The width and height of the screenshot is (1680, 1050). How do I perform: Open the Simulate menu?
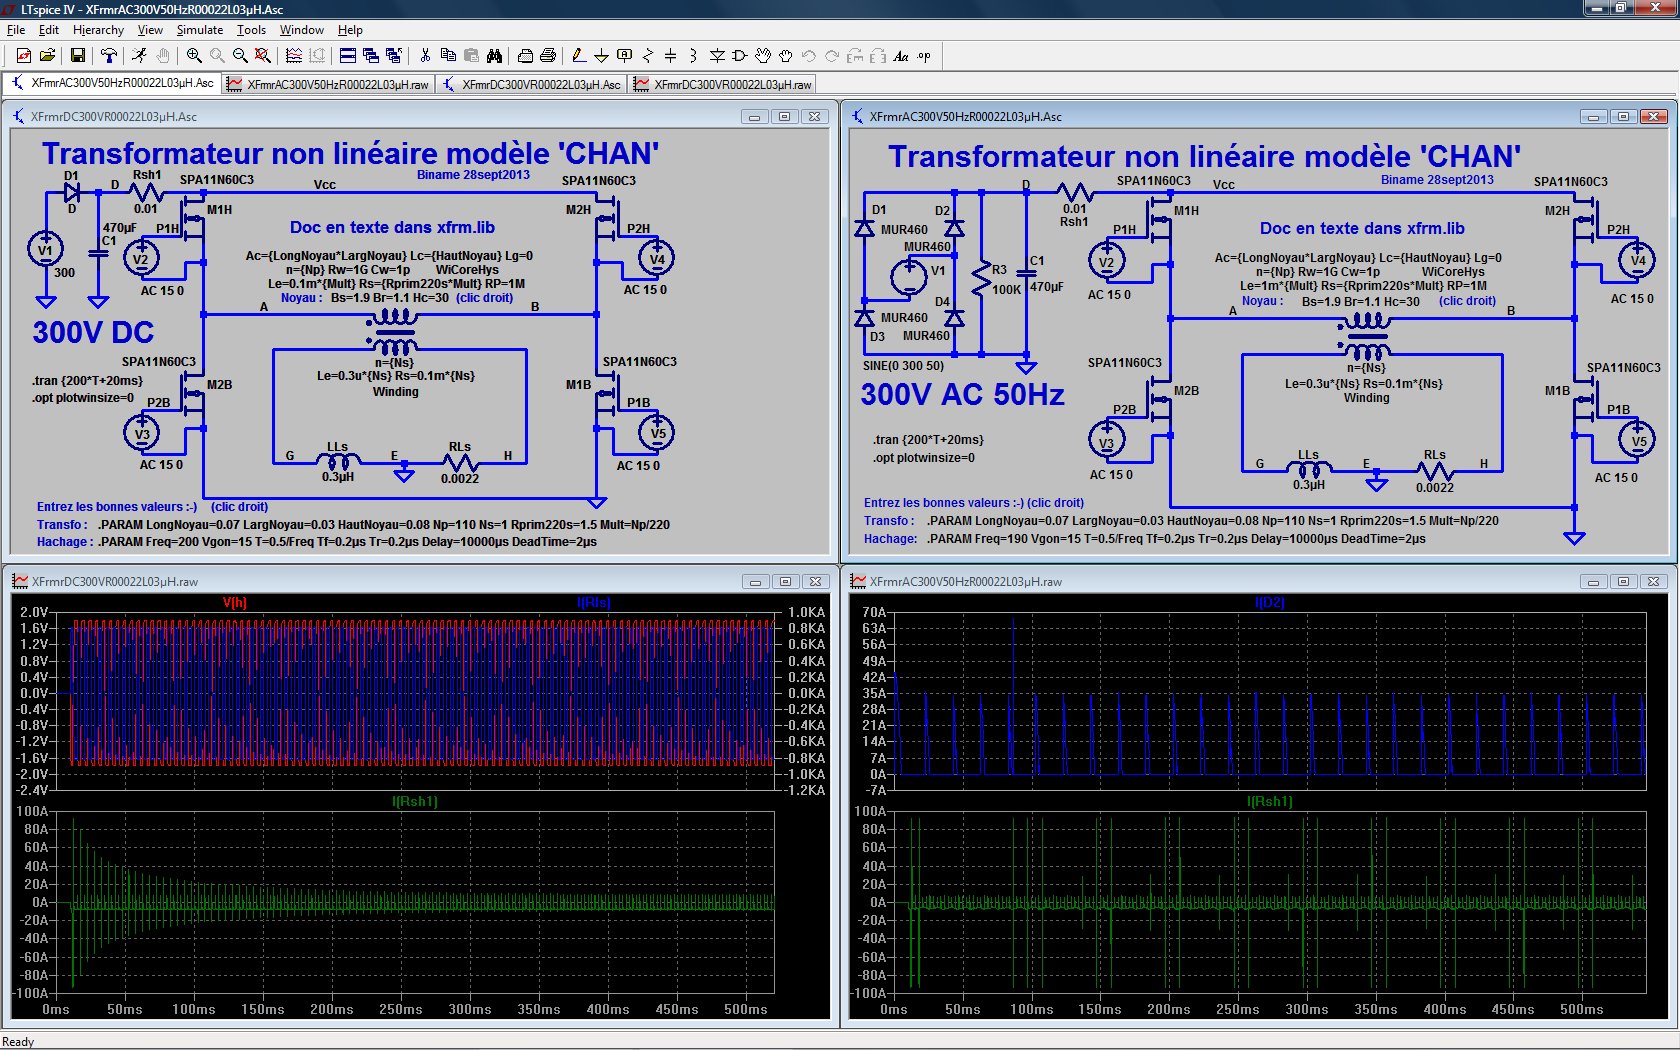[200, 30]
